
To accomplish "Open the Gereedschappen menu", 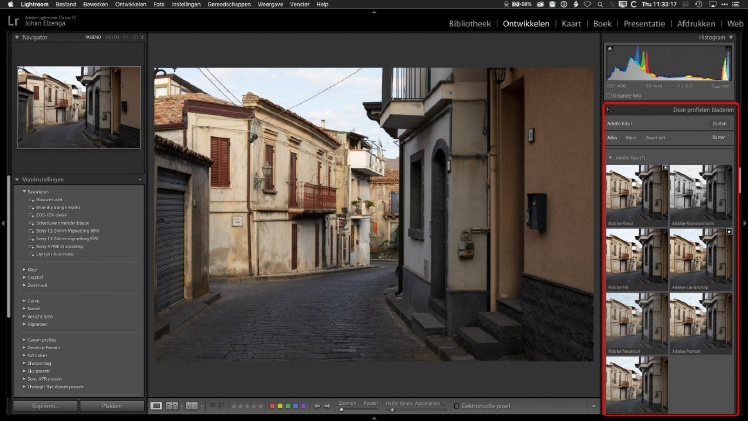I will (x=229, y=4).
